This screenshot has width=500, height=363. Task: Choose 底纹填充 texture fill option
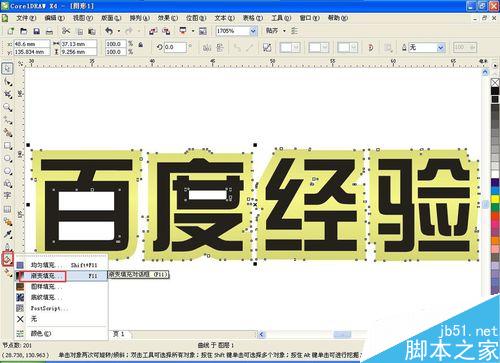(61, 297)
